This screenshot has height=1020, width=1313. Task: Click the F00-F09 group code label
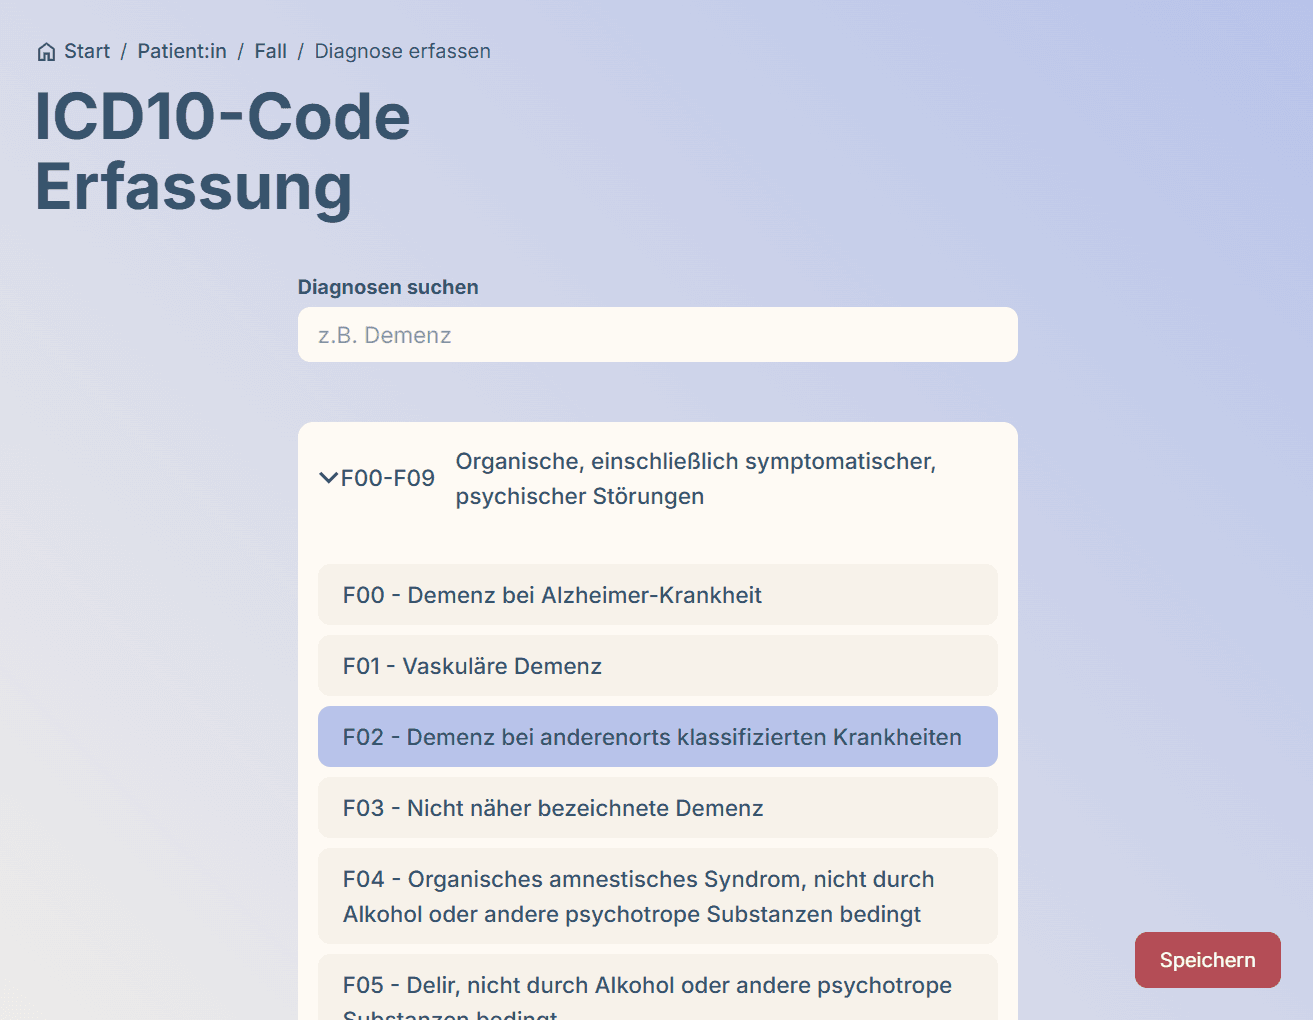point(388,478)
